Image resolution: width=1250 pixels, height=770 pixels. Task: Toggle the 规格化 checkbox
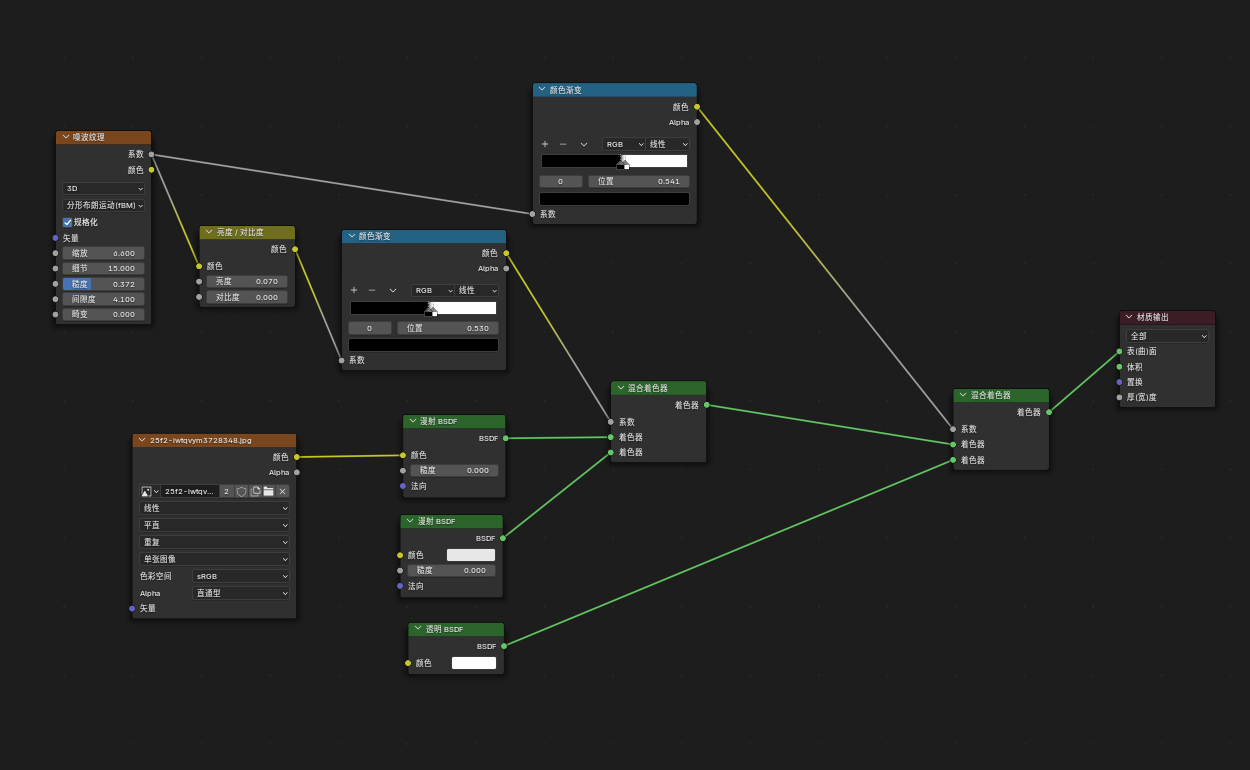click(x=68, y=222)
